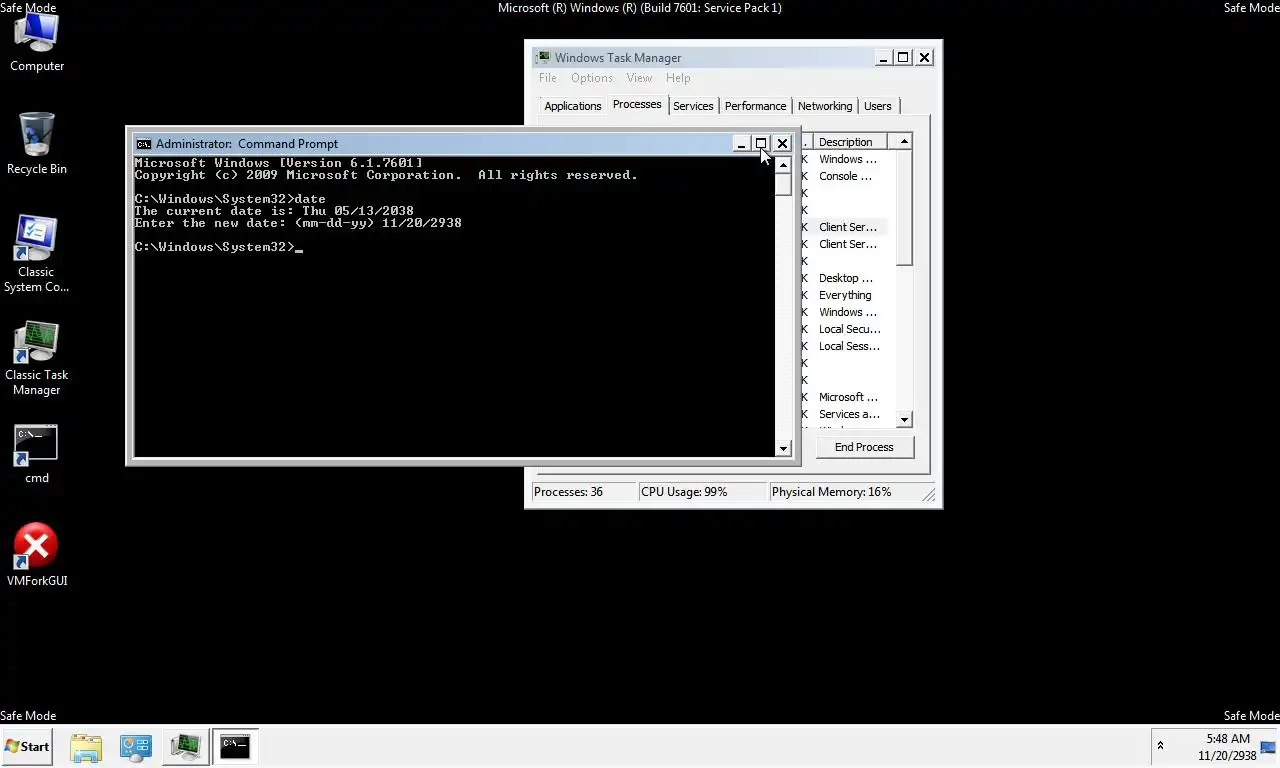The image size is (1280, 768).
Task: Click the C:\Windows\System32> prompt line with cursor
Action: pos(218,247)
